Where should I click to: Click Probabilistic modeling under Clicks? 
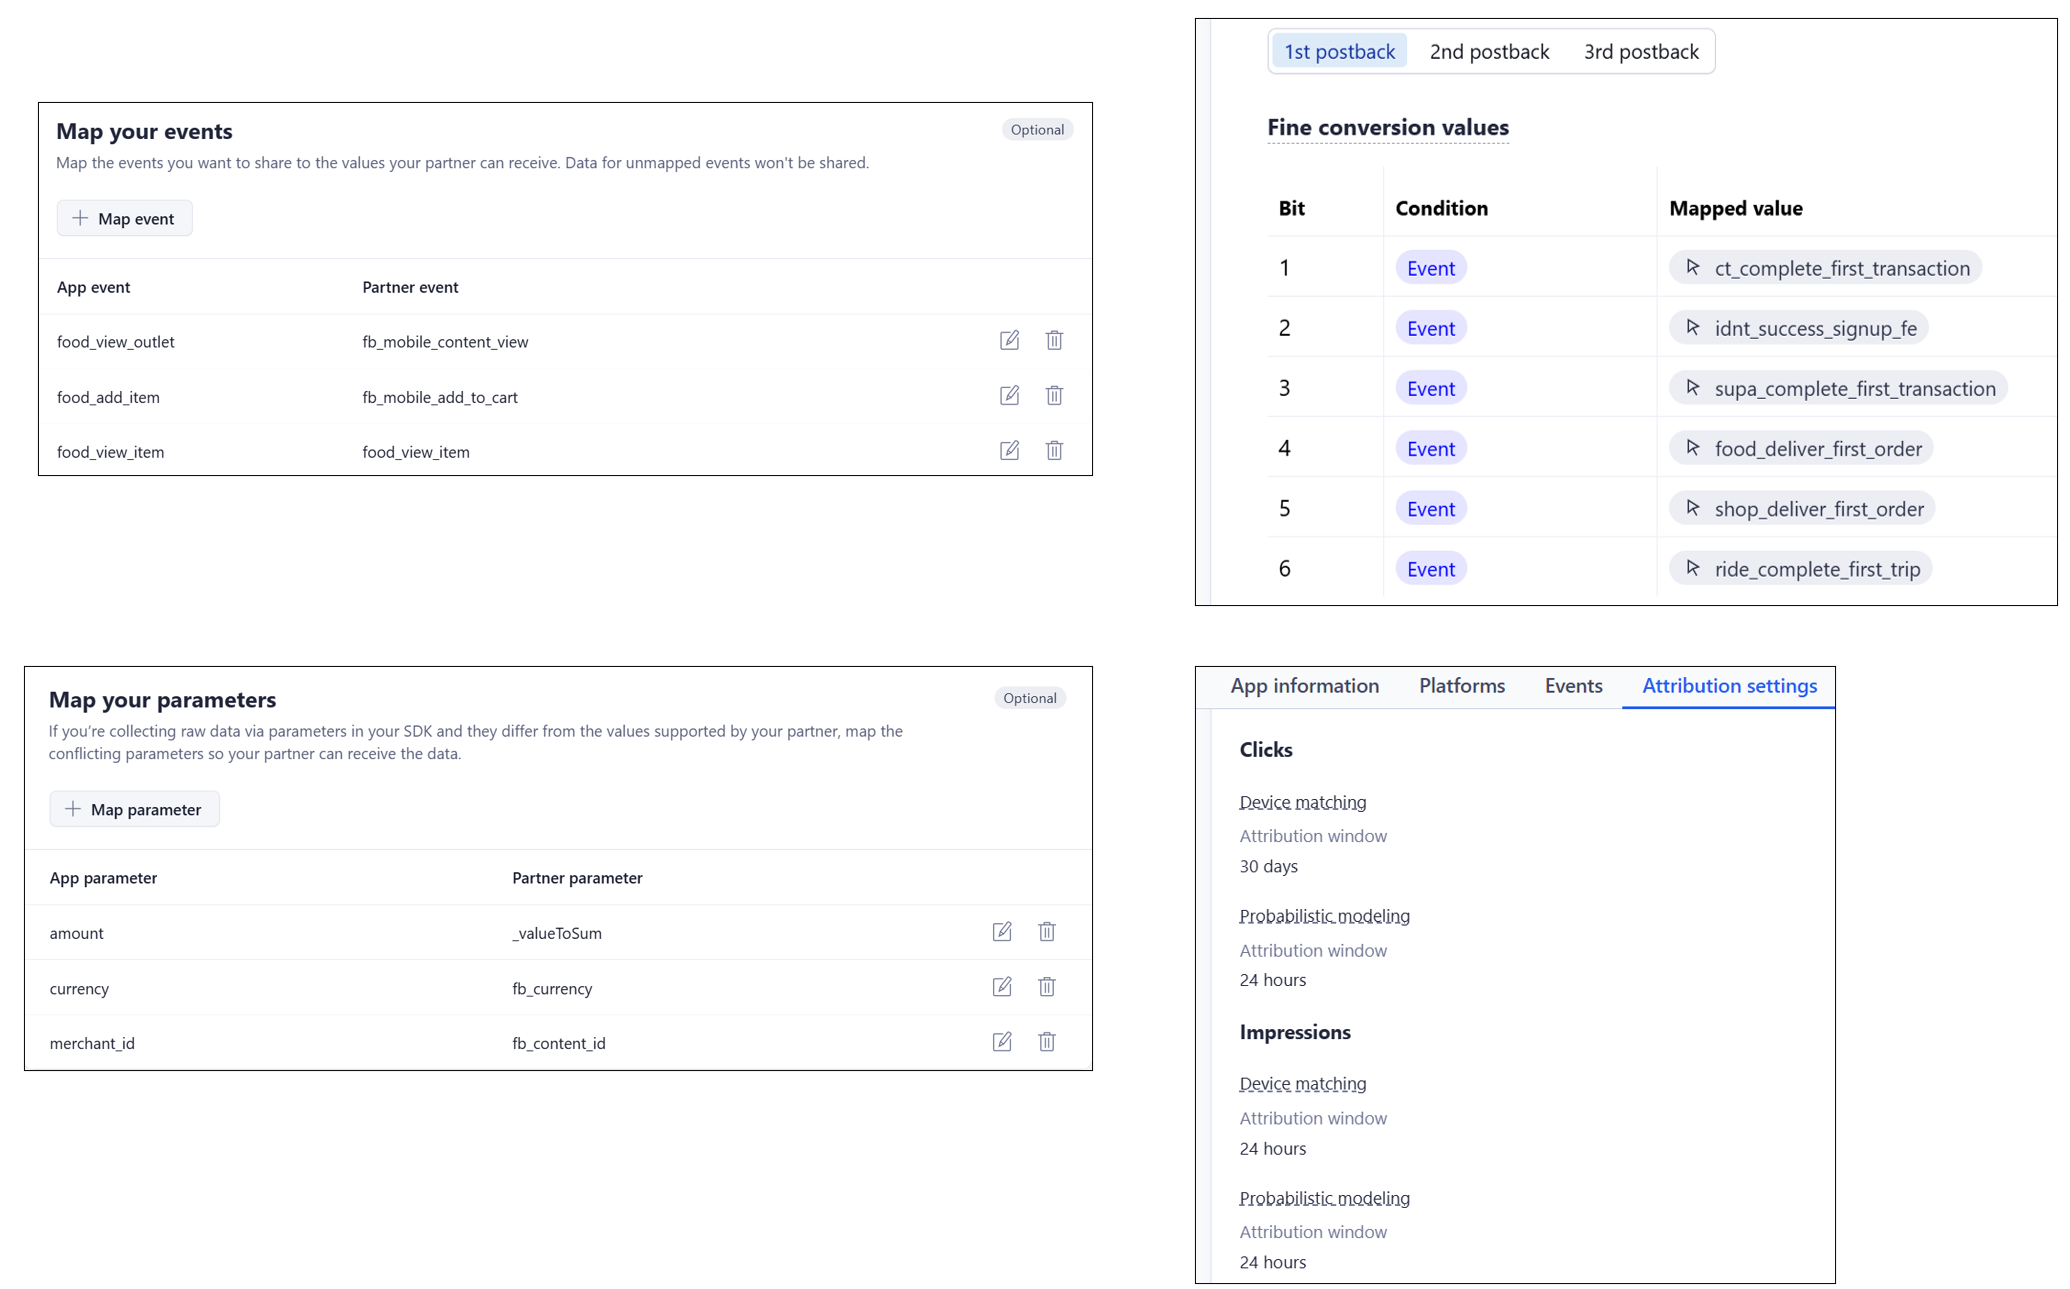[x=1324, y=916]
